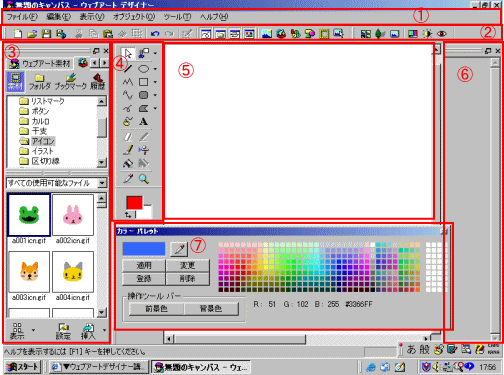Click the Save floppy disk icon

click(46, 34)
